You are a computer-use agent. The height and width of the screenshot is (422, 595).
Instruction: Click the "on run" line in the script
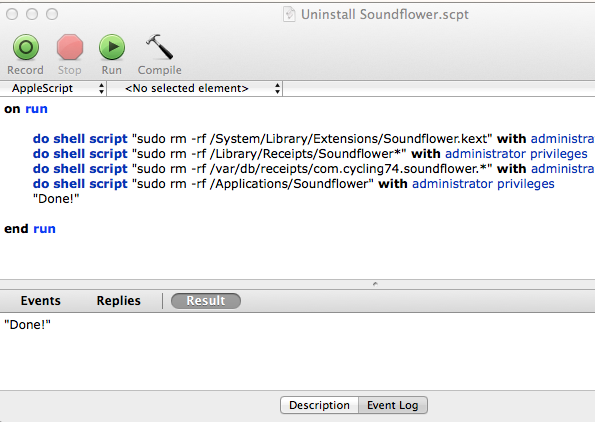click(26, 109)
